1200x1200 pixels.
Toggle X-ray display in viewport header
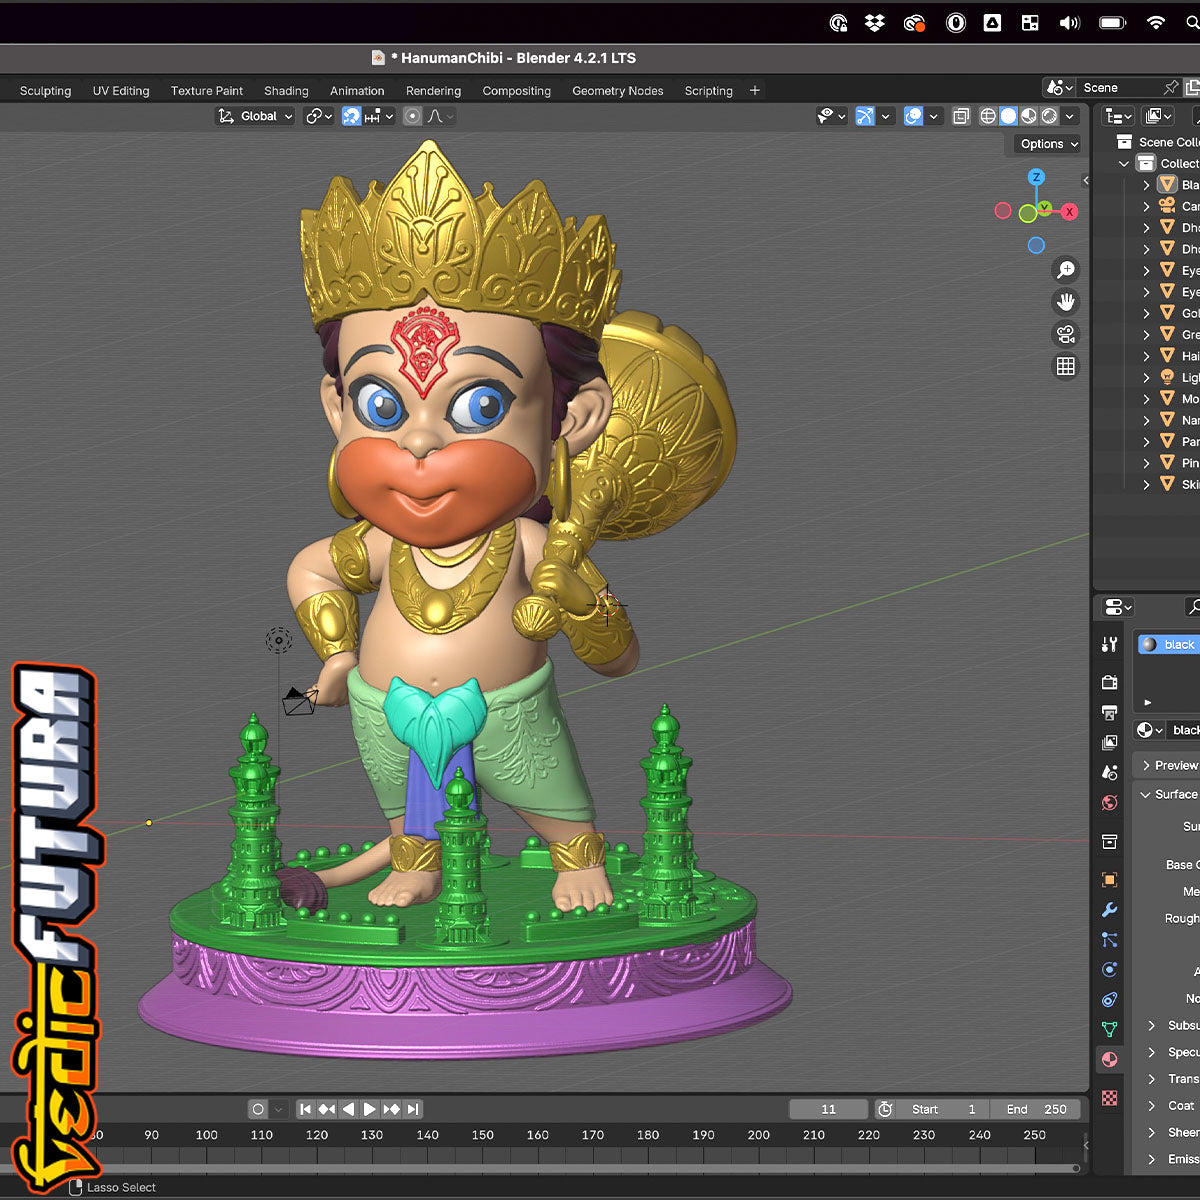pyautogui.click(x=961, y=116)
